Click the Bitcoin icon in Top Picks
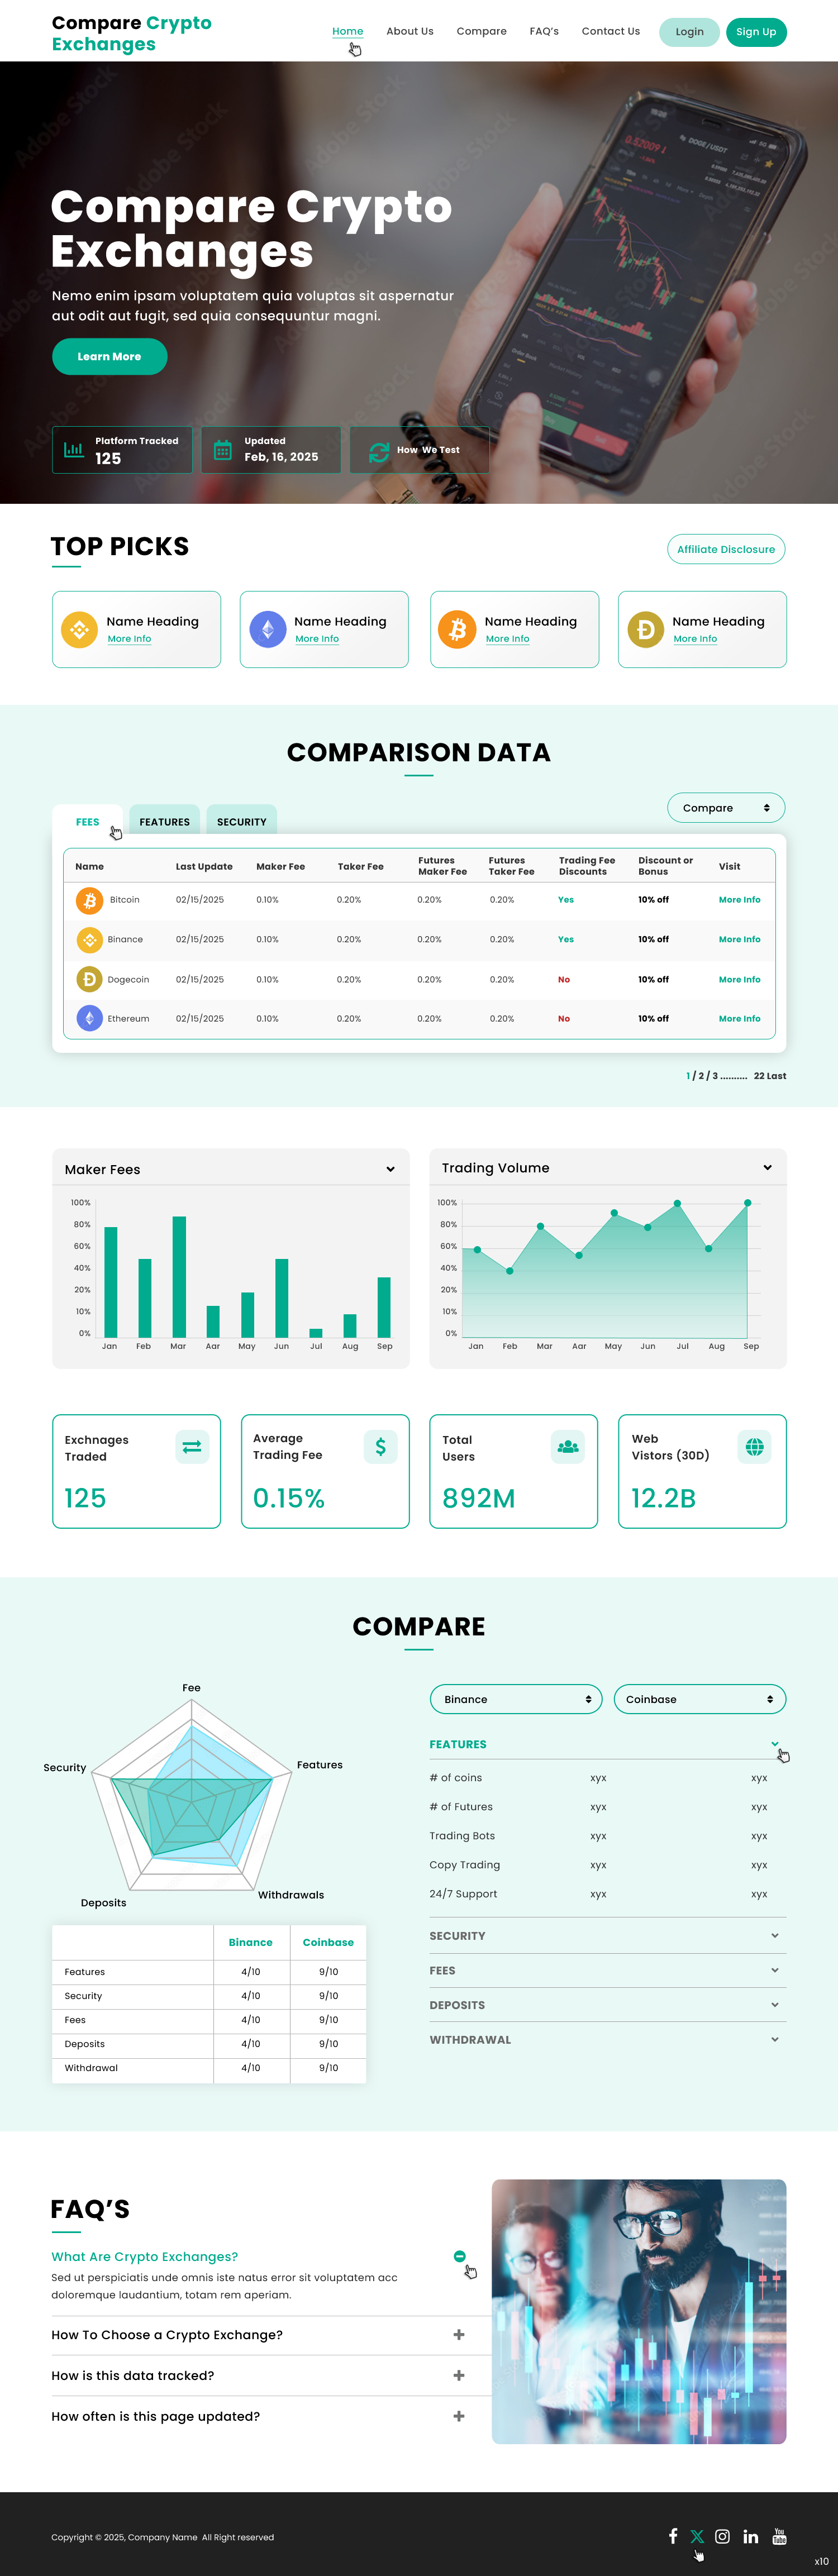838x2576 pixels. [x=457, y=629]
